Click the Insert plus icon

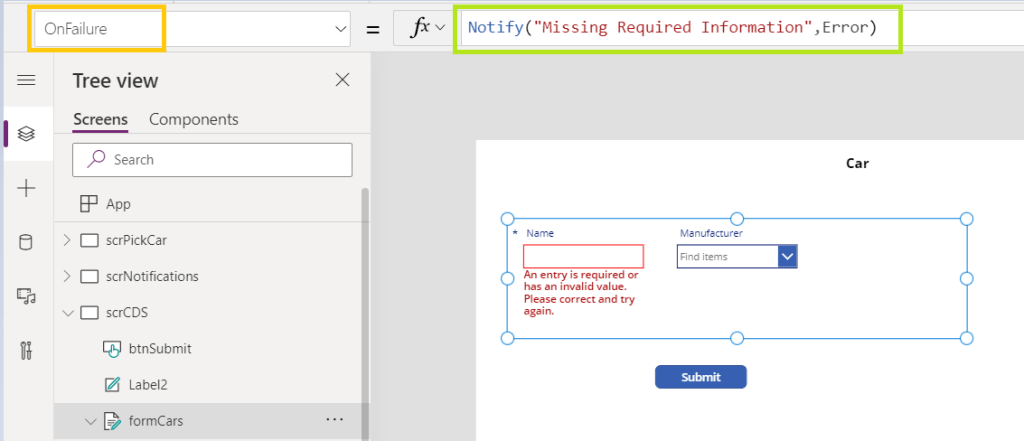click(27, 188)
